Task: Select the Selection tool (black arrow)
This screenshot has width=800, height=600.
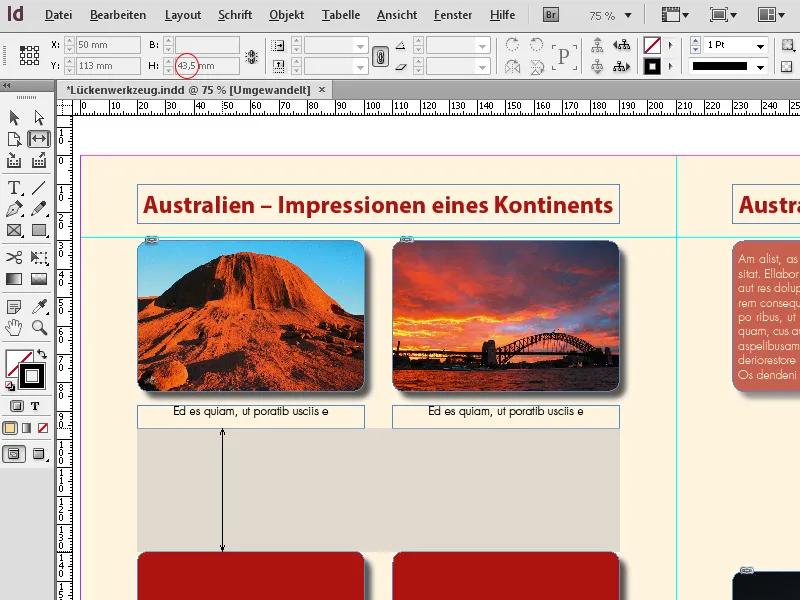Action: pos(14,118)
